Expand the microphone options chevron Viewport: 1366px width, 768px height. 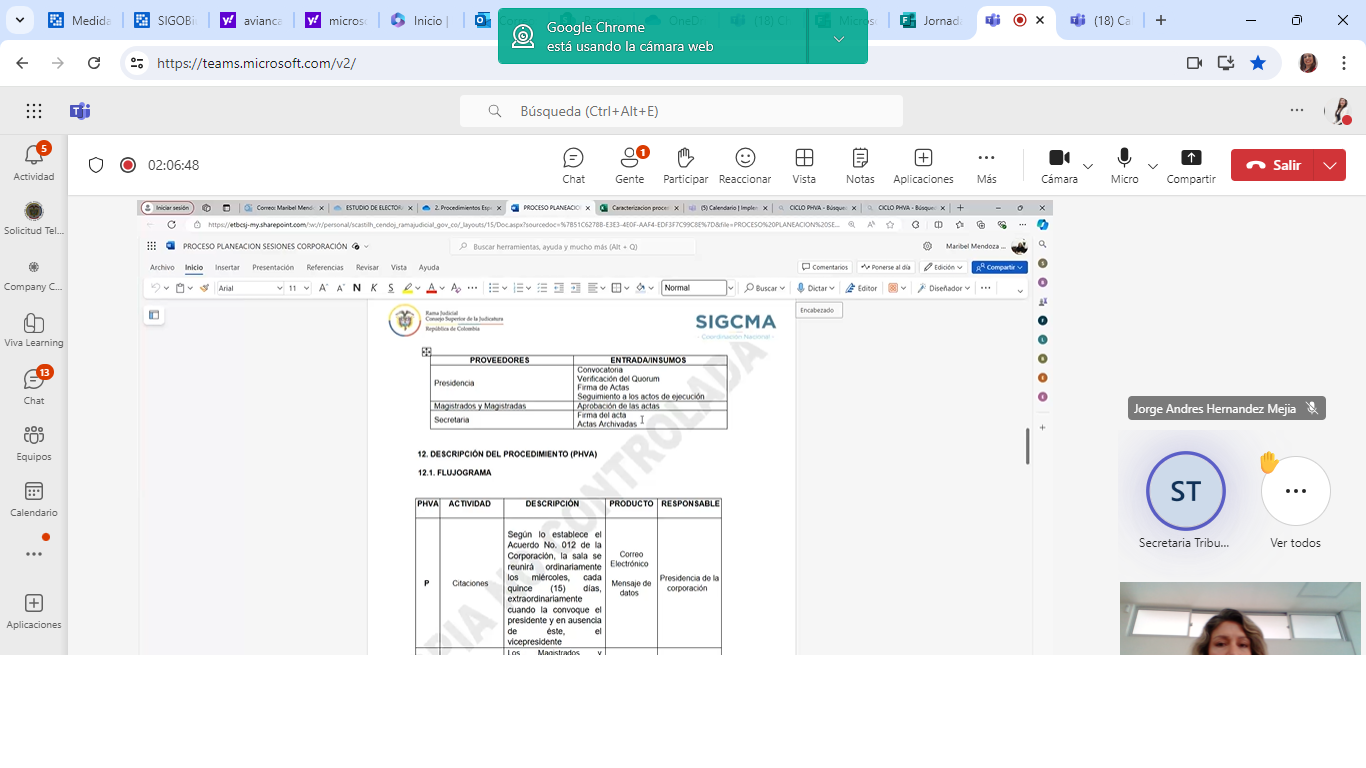click(1153, 166)
